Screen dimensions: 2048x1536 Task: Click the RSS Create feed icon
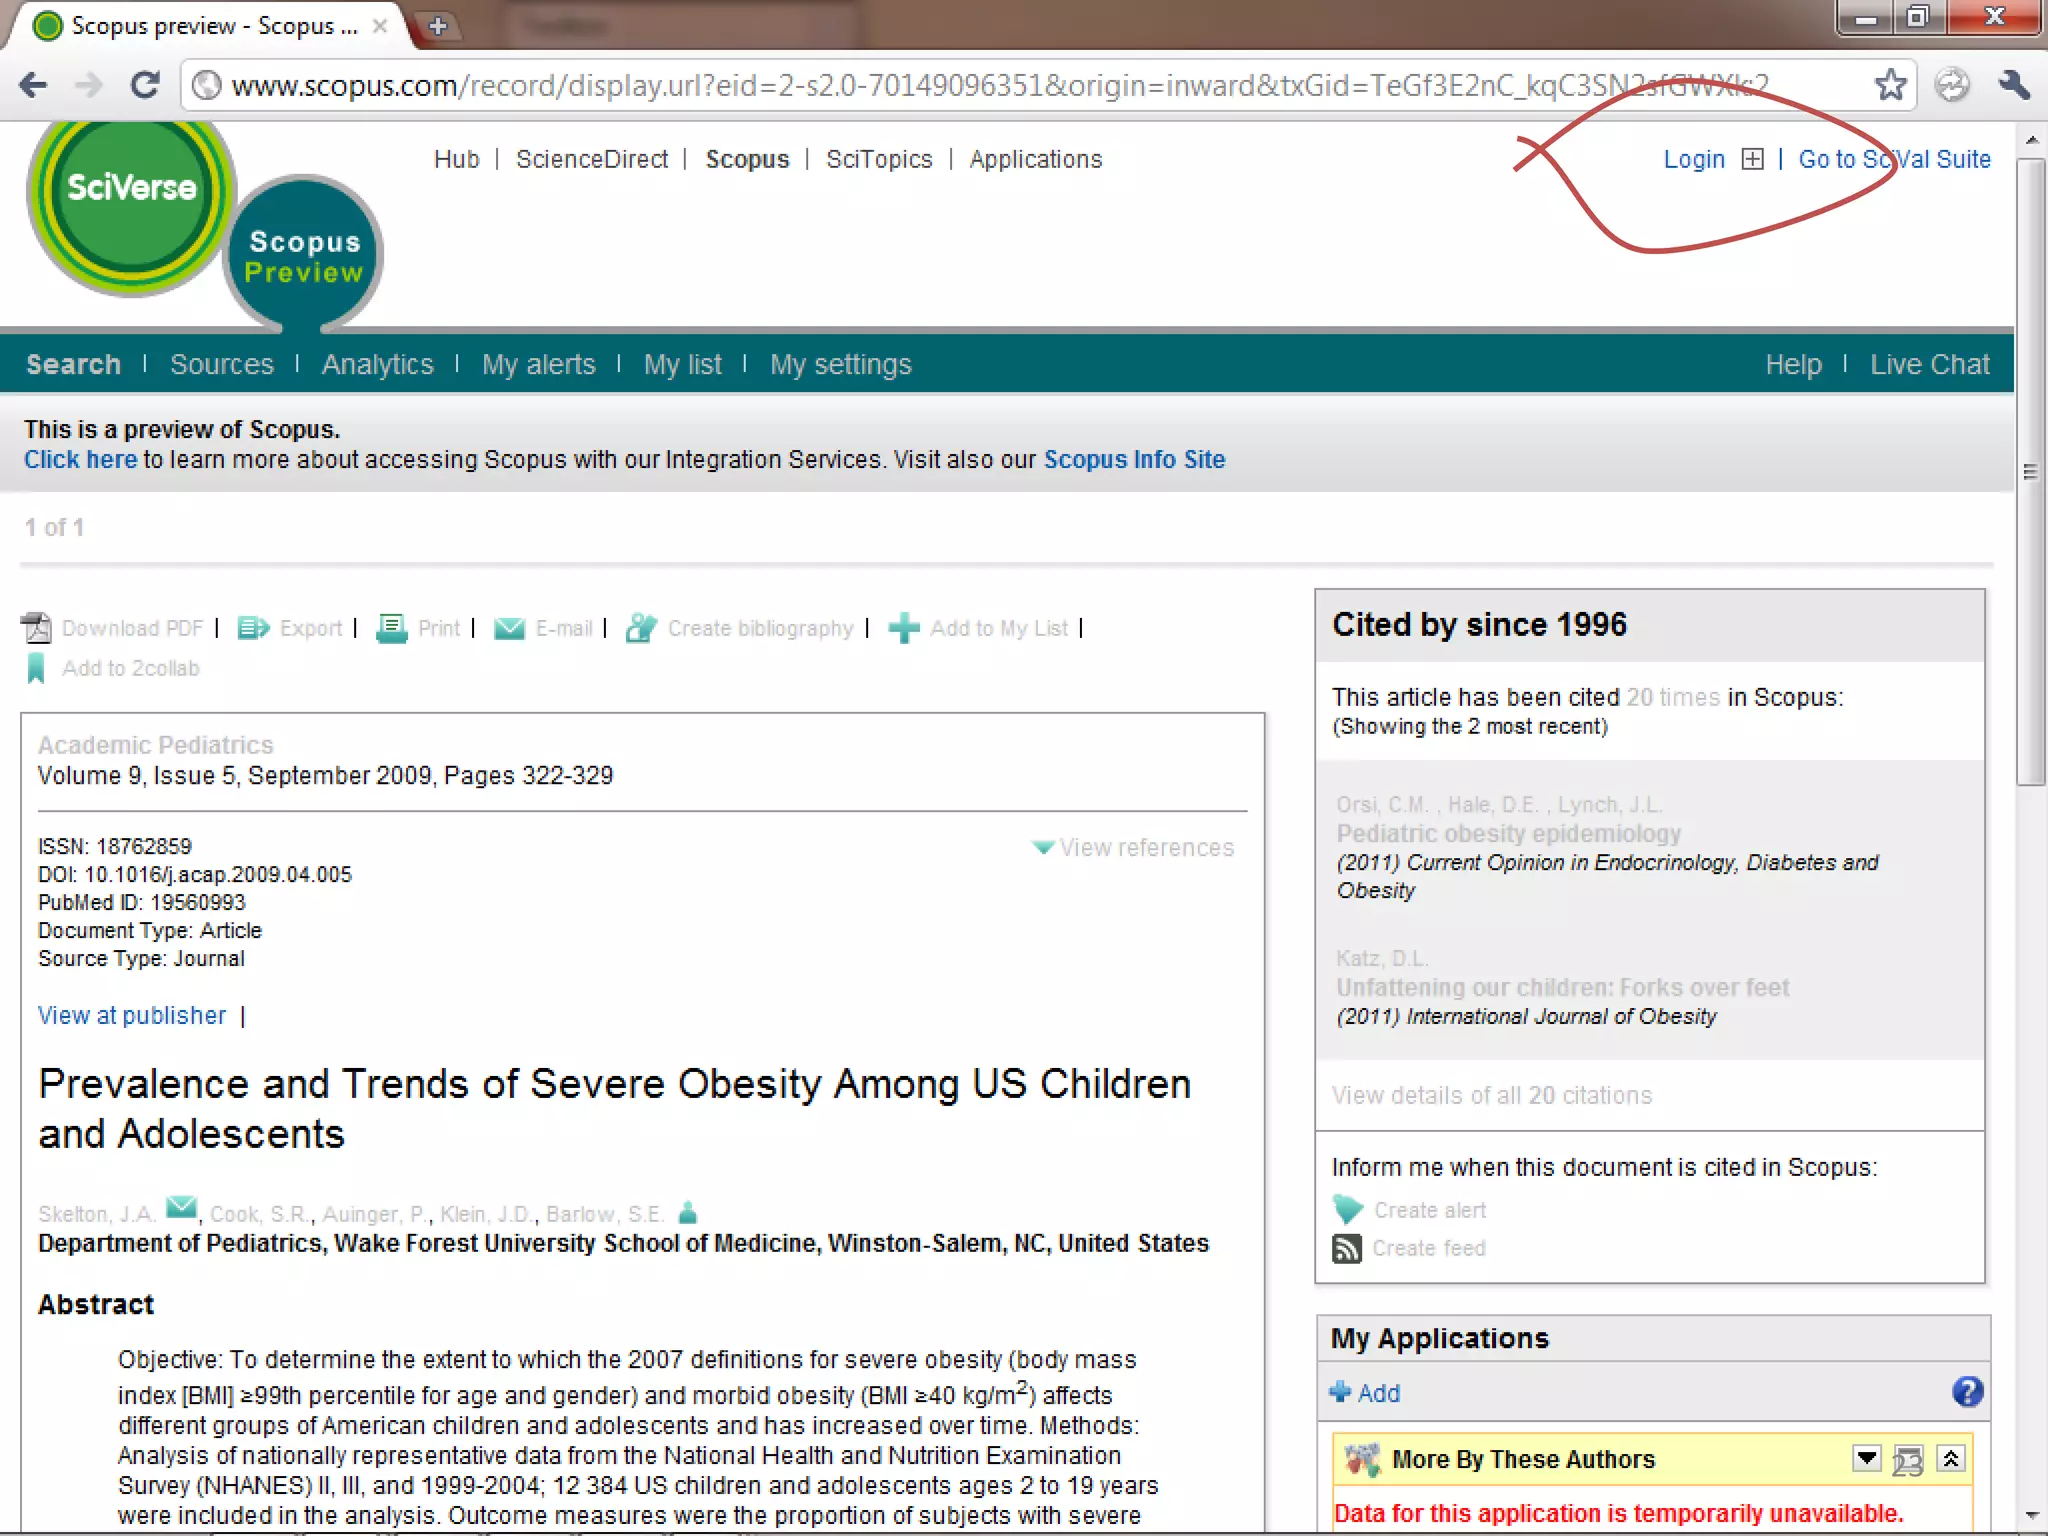(1347, 1249)
